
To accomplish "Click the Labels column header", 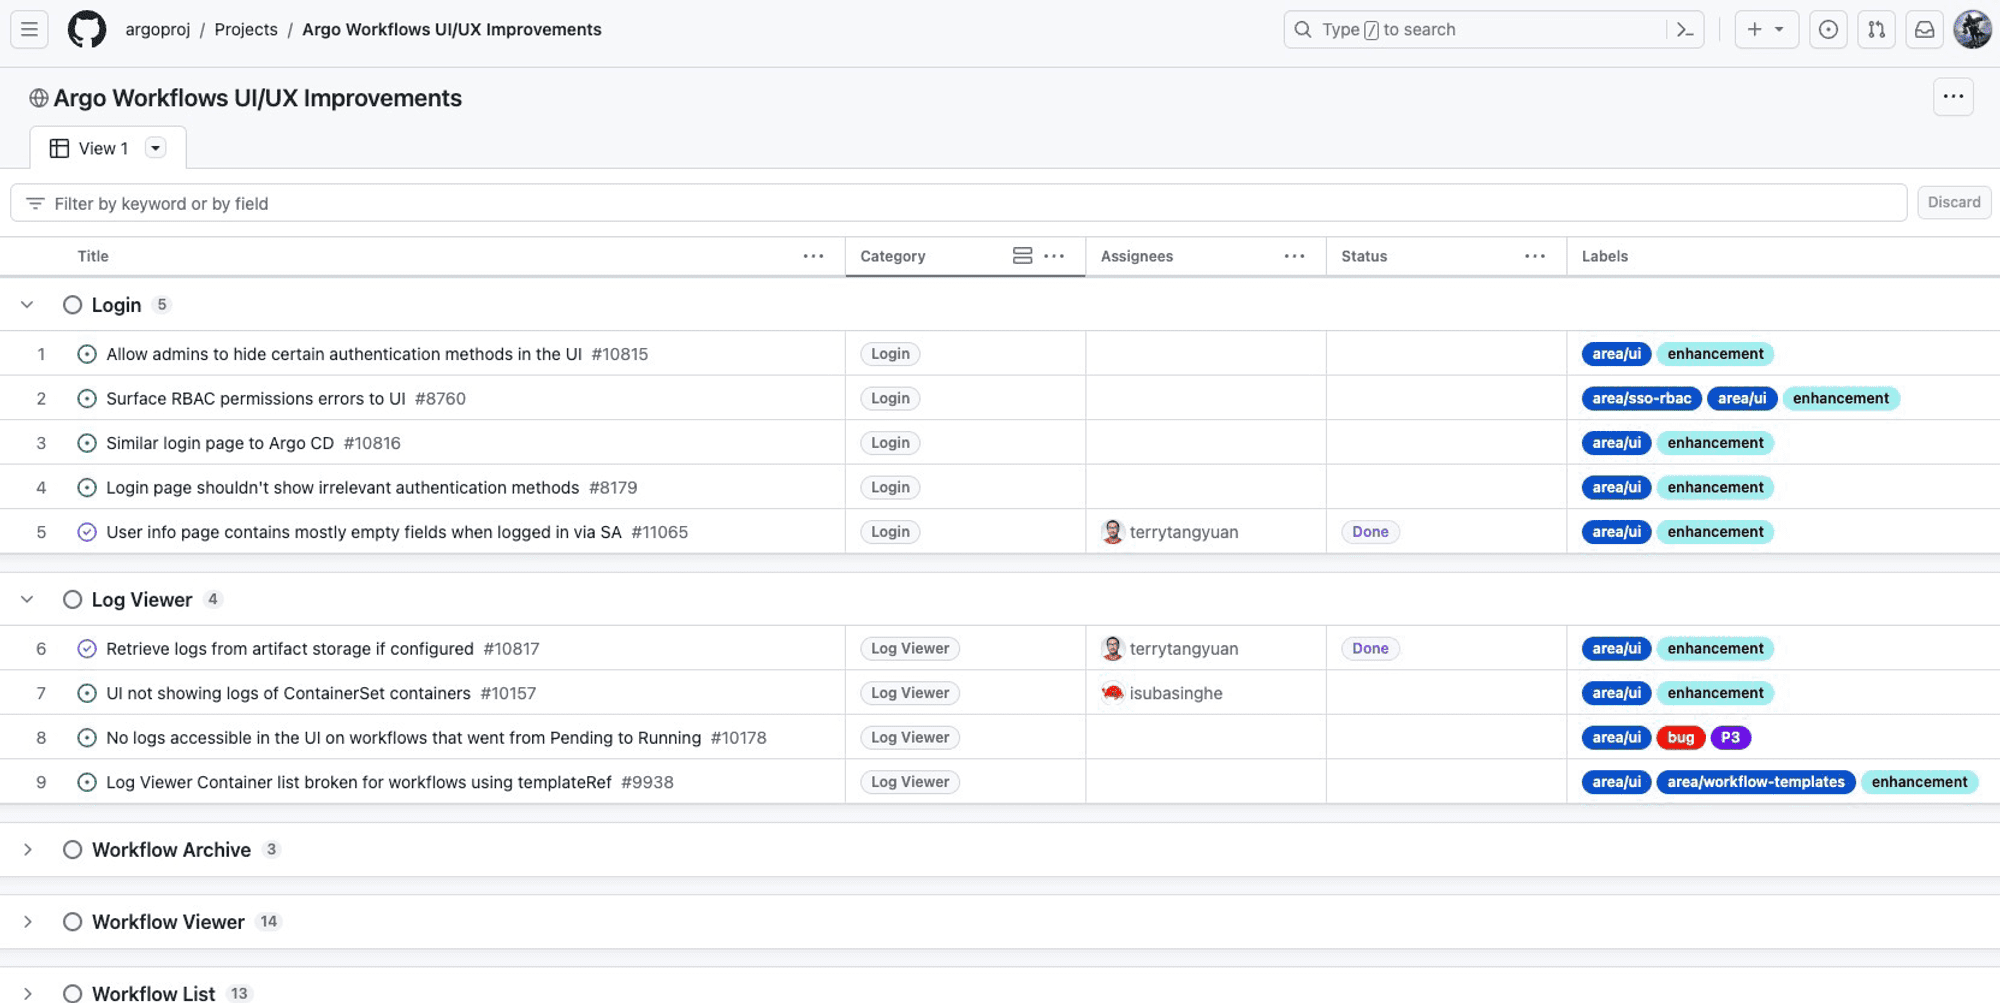I will (1605, 256).
